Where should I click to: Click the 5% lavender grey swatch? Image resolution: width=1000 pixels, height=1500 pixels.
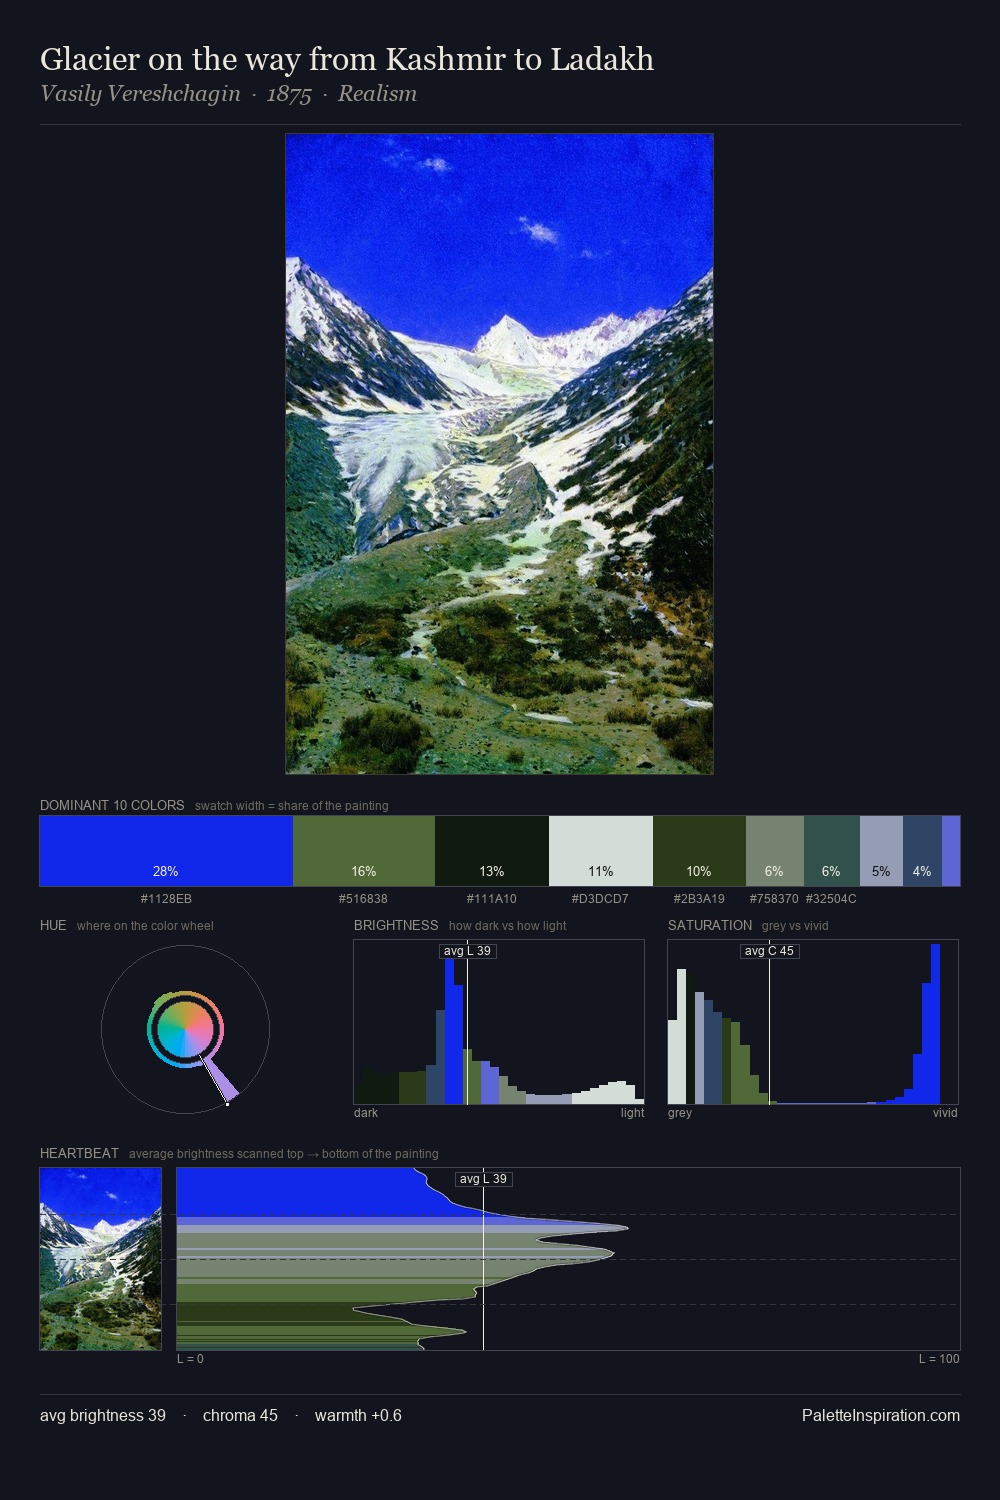click(881, 851)
